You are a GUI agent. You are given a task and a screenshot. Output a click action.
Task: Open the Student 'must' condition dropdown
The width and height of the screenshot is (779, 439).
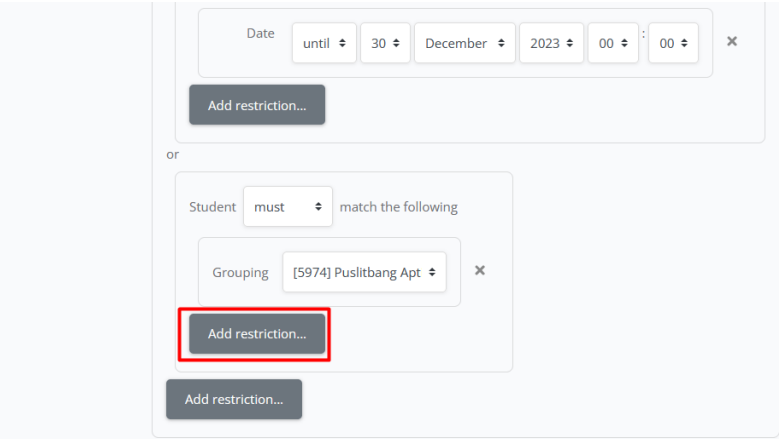point(288,207)
